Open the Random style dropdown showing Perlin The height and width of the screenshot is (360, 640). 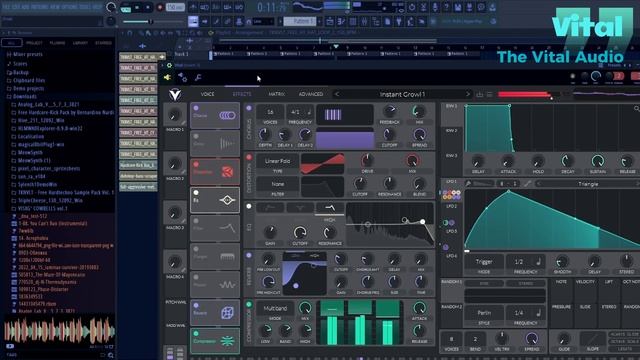click(484, 313)
